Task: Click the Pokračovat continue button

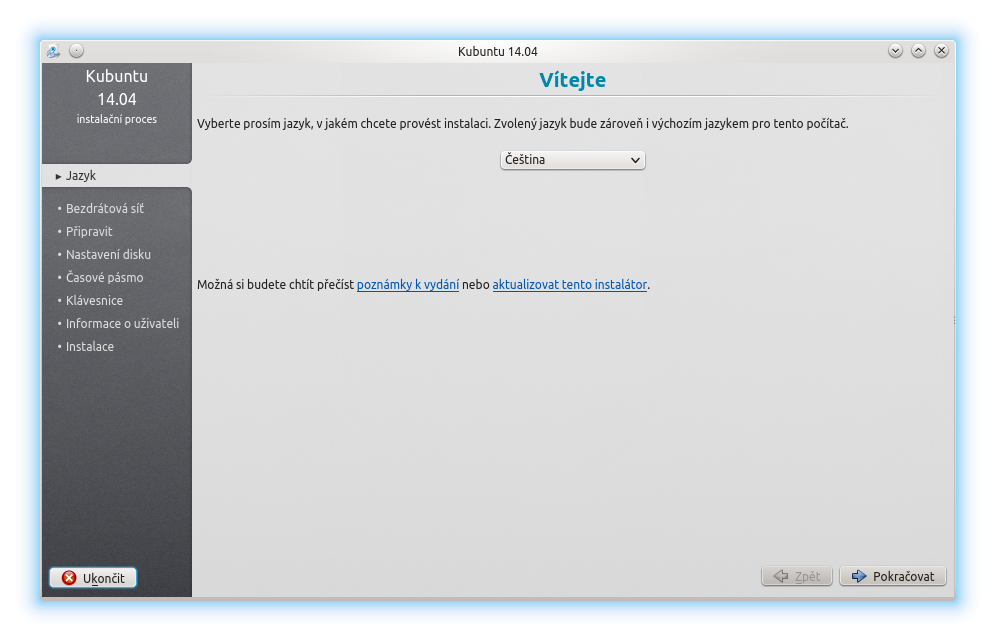Action: click(892, 576)
